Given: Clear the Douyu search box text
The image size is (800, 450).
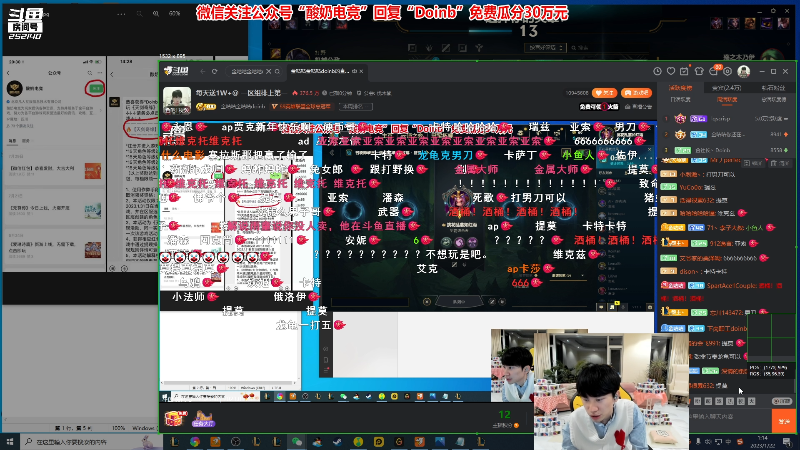Looking at the screenshot, I should 269,71.
